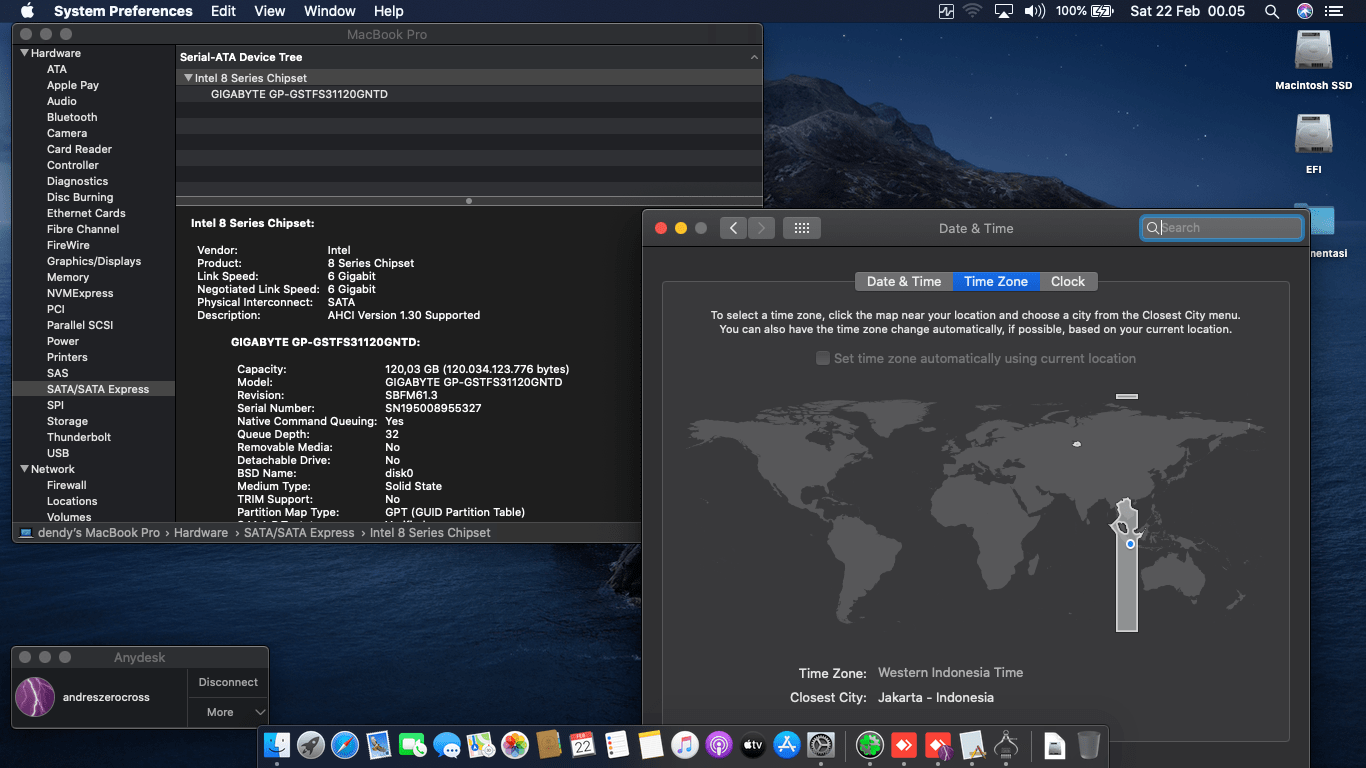Select USB in Hardware sidebar
Image resolution: width=1366 pixels, height=768 pixels.
[58, 453]
